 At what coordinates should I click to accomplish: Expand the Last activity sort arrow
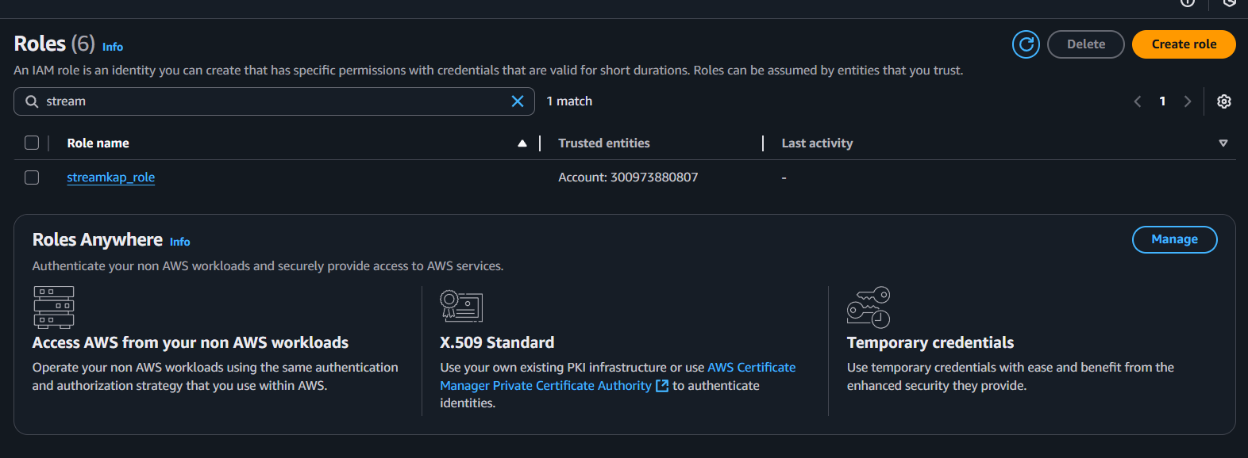1223,143
